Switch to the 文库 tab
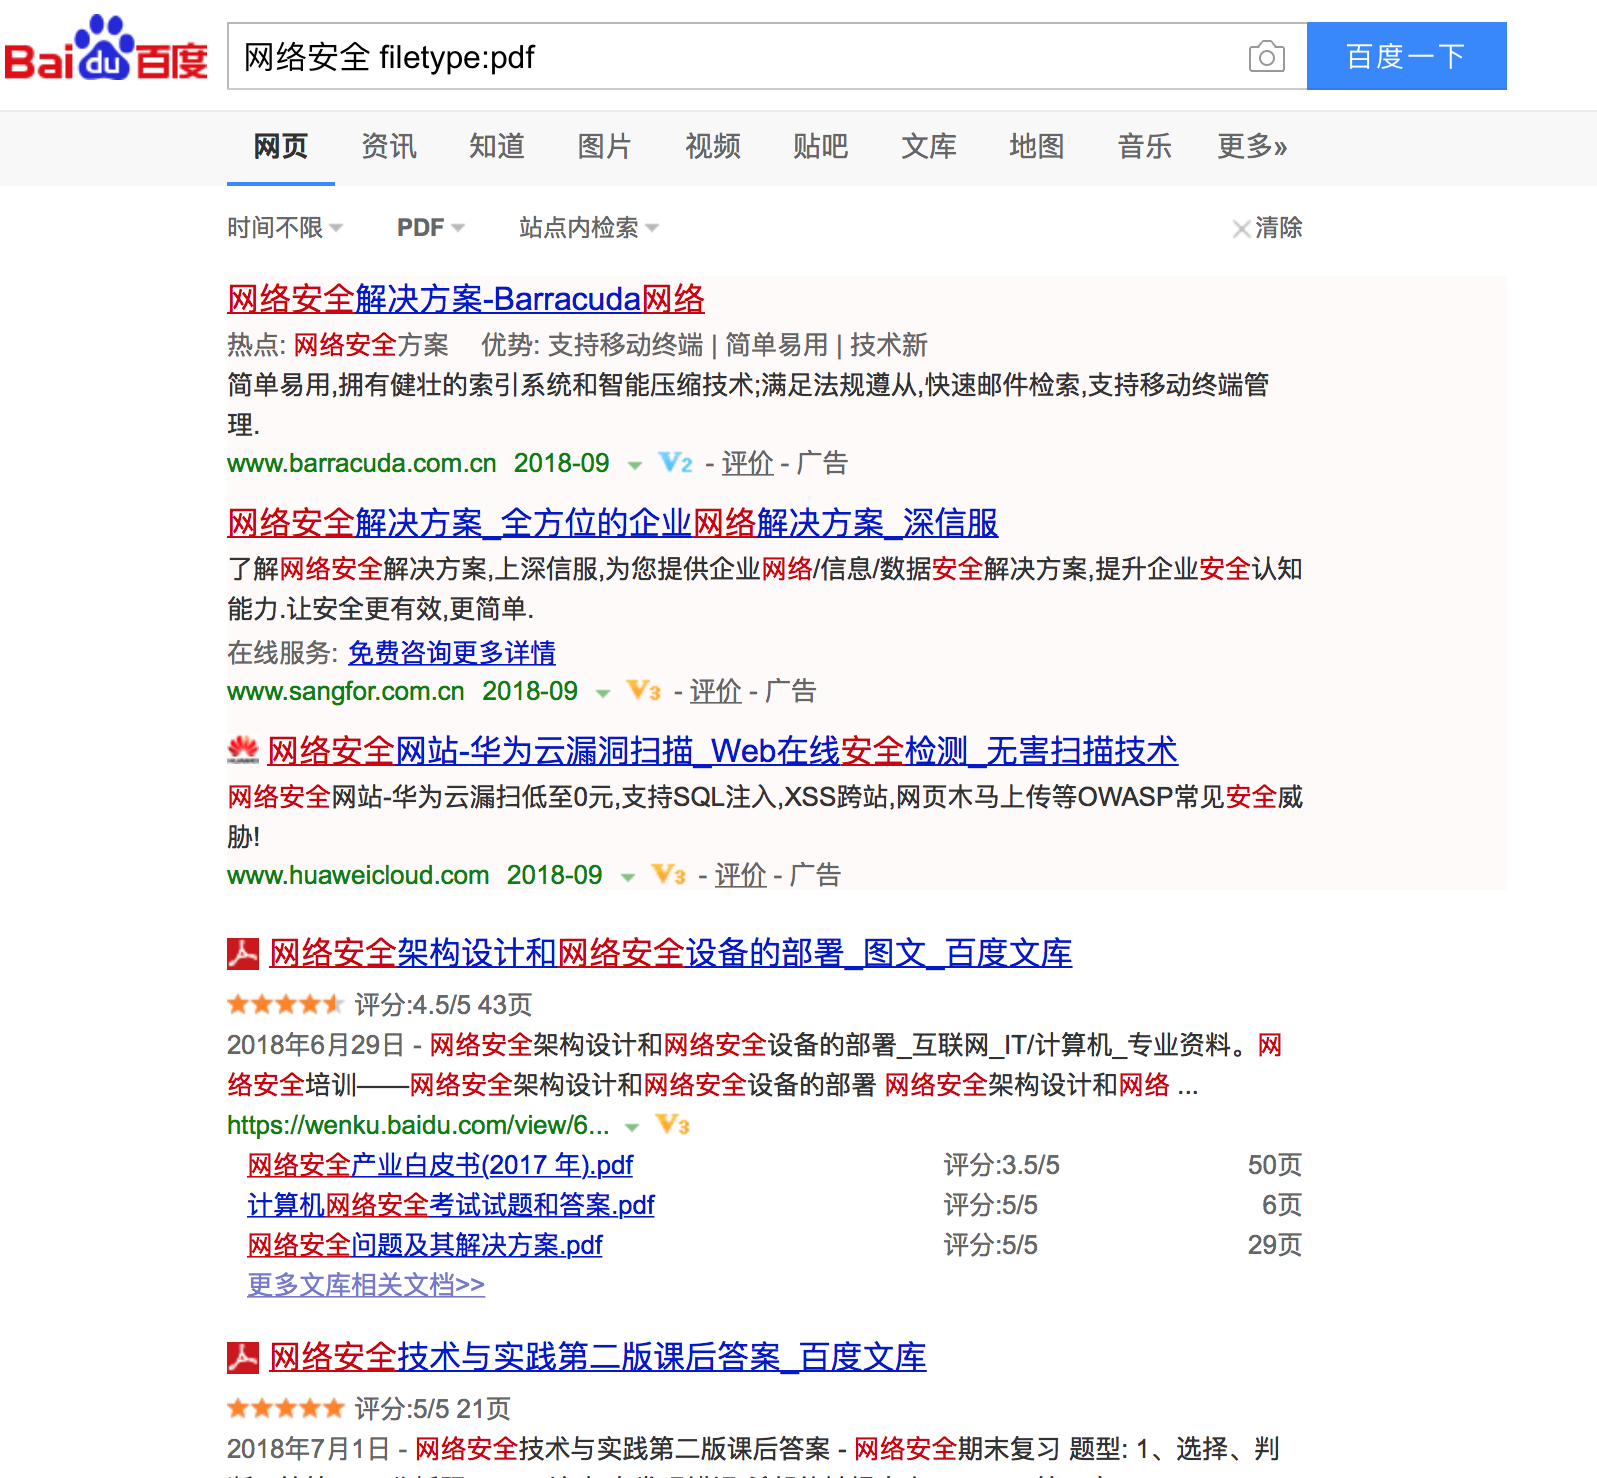1597x1478 pixels. point(929,147)
